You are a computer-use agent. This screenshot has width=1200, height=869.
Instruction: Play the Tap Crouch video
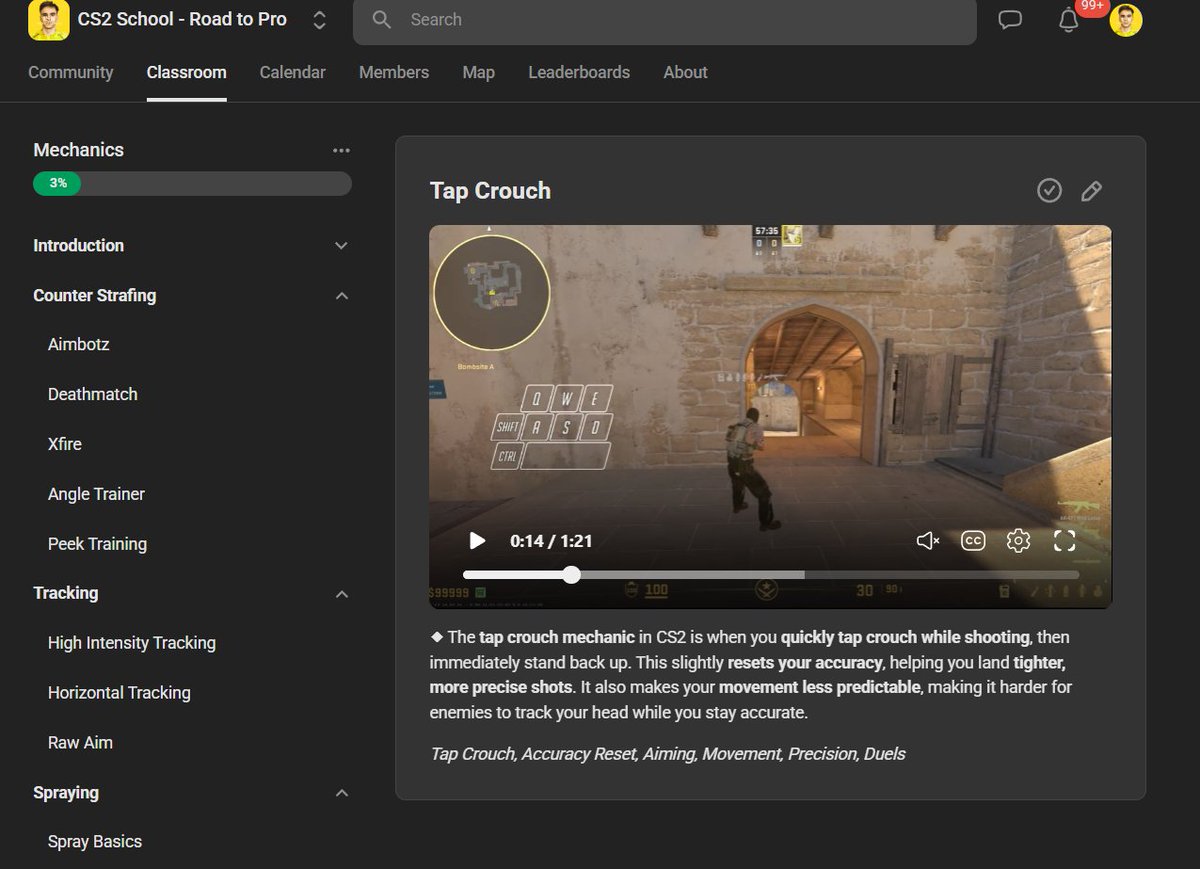[x=477, y=541]
